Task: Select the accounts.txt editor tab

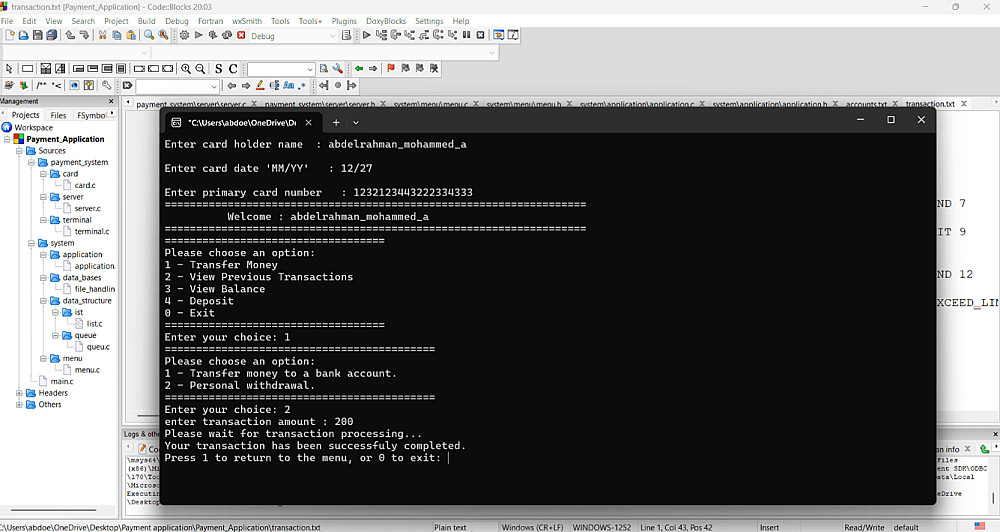Action: coord(866,103)
